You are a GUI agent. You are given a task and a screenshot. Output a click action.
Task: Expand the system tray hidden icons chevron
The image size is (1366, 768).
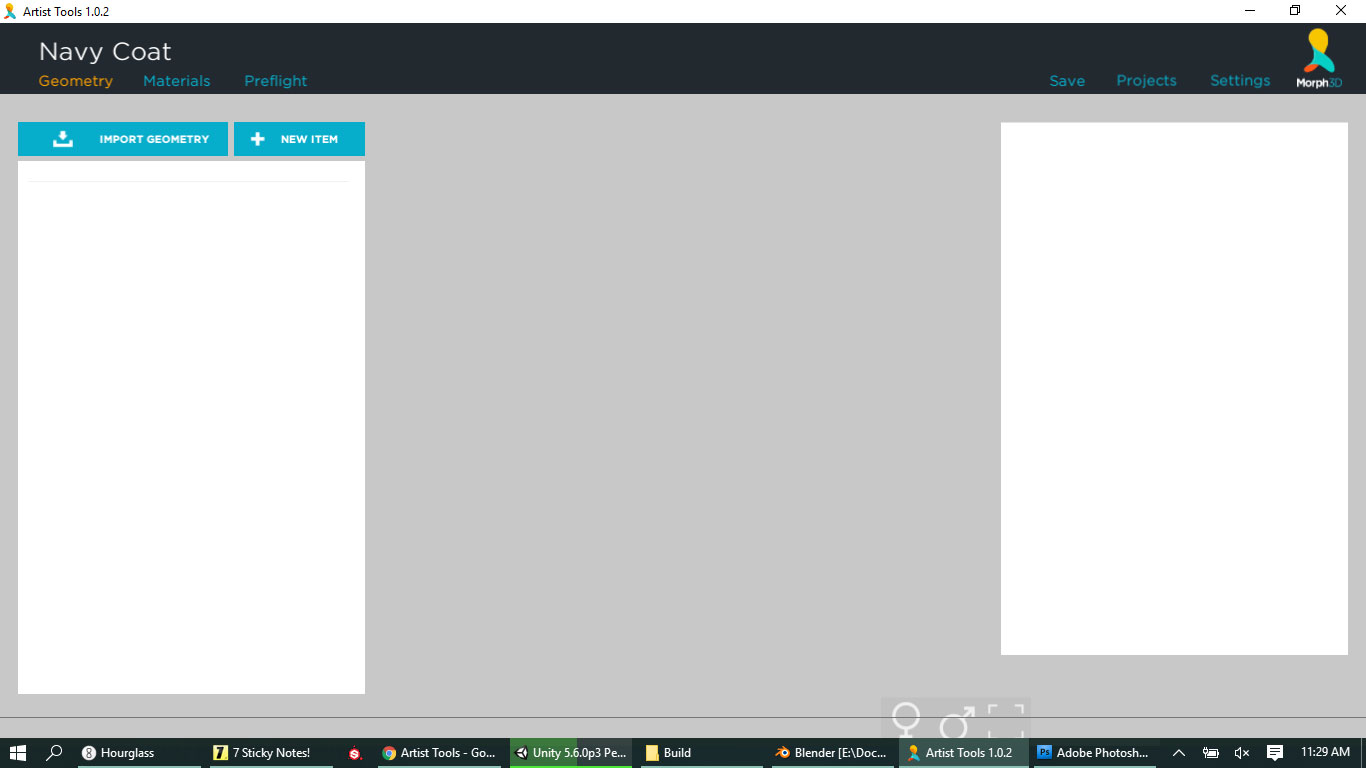1179,753
